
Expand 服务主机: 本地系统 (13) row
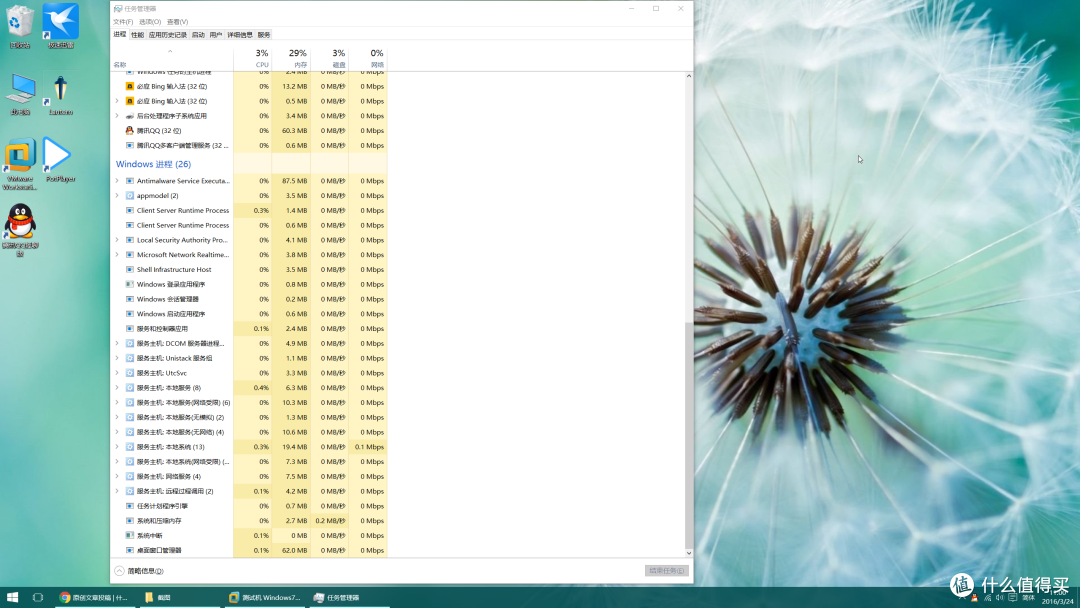click(117, 447)
